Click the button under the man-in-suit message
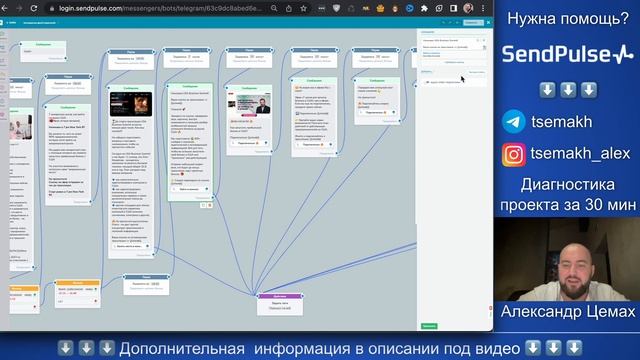 click(249, 143)
